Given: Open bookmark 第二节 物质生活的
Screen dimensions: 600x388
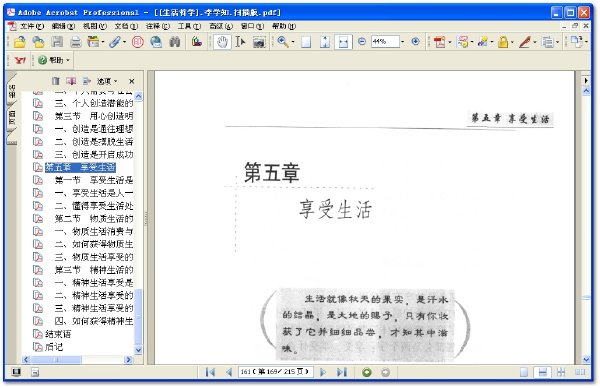Looking at the screenshot, I should coord(94,218).
